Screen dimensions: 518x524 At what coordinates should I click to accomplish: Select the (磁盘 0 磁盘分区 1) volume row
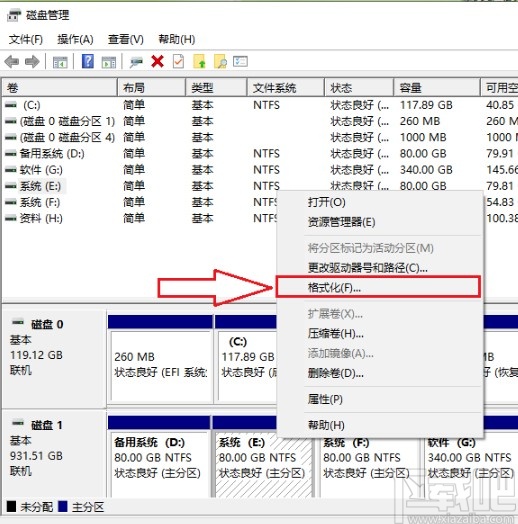[260, 121]
